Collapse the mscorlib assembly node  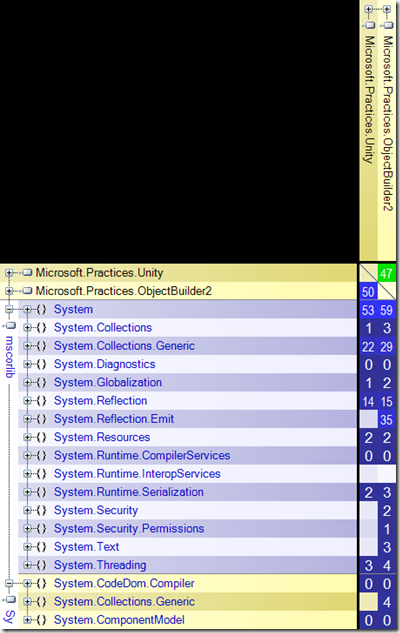[9, 310]
